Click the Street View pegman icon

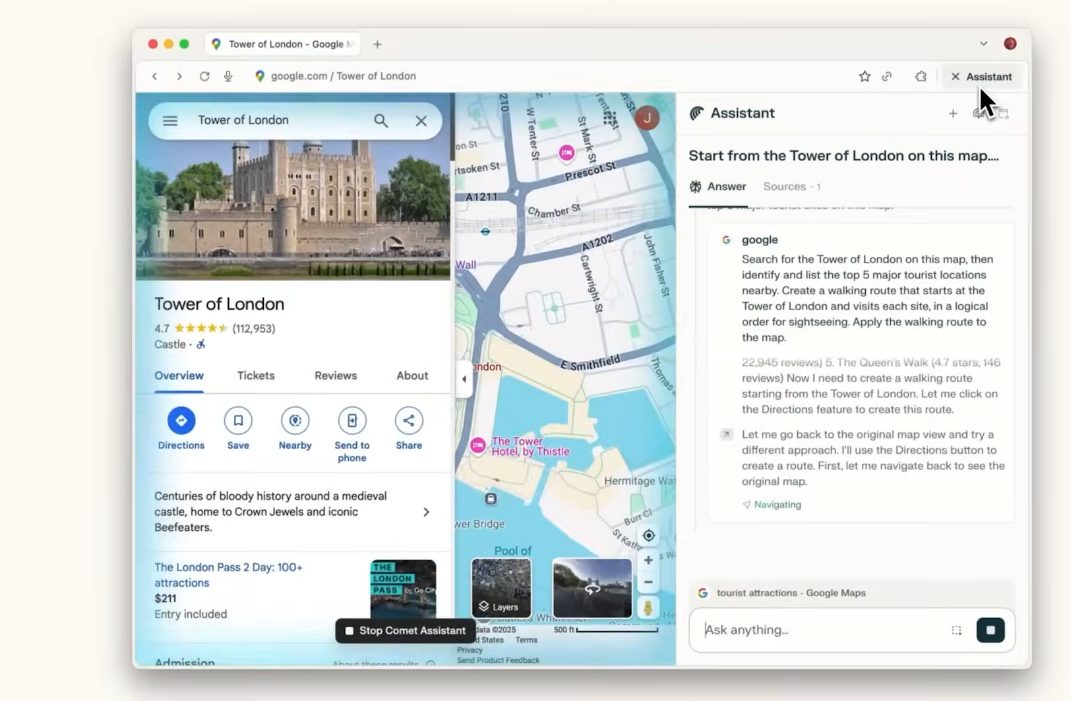648,607
